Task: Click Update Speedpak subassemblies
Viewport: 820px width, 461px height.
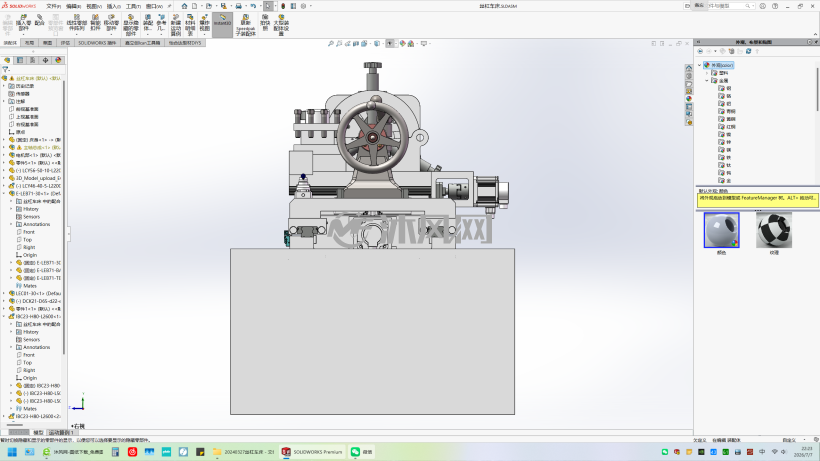Action: coord(245,25)
